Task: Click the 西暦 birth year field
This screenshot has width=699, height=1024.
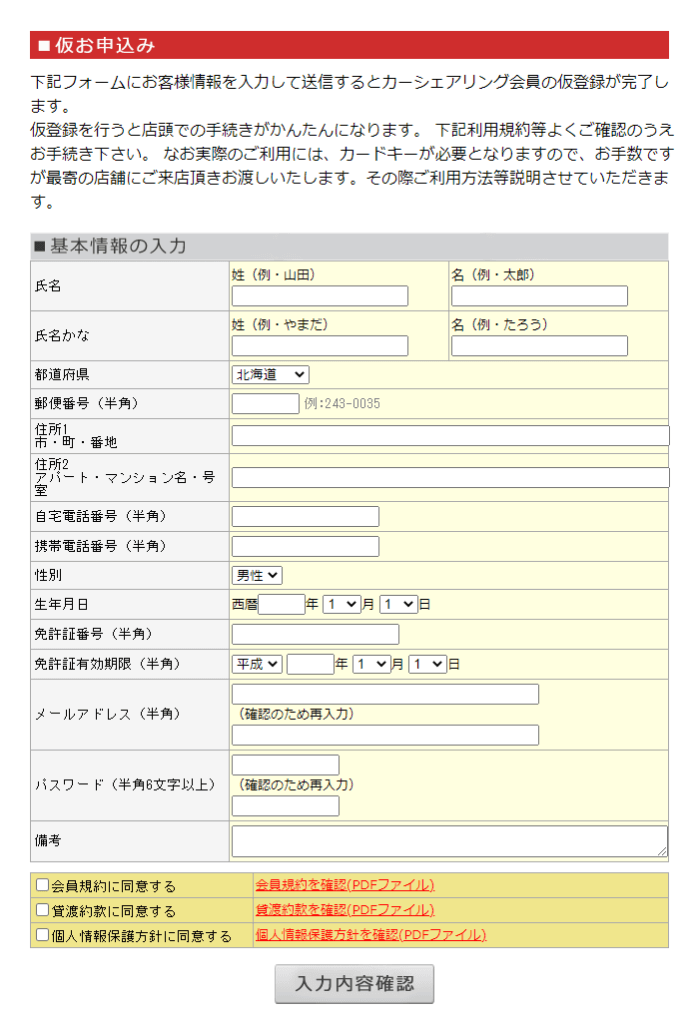Action: 282,604
